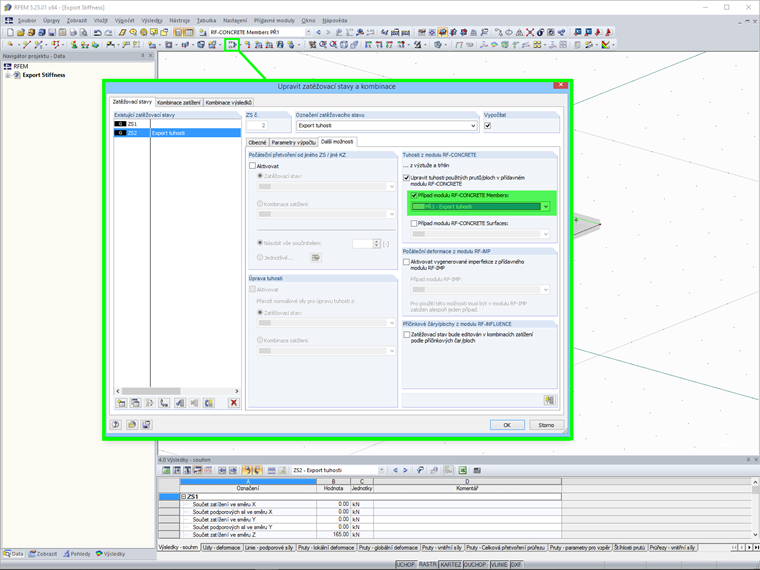
Task: Select Násobit vše součinitelem radio button
Action: [260, 243]
